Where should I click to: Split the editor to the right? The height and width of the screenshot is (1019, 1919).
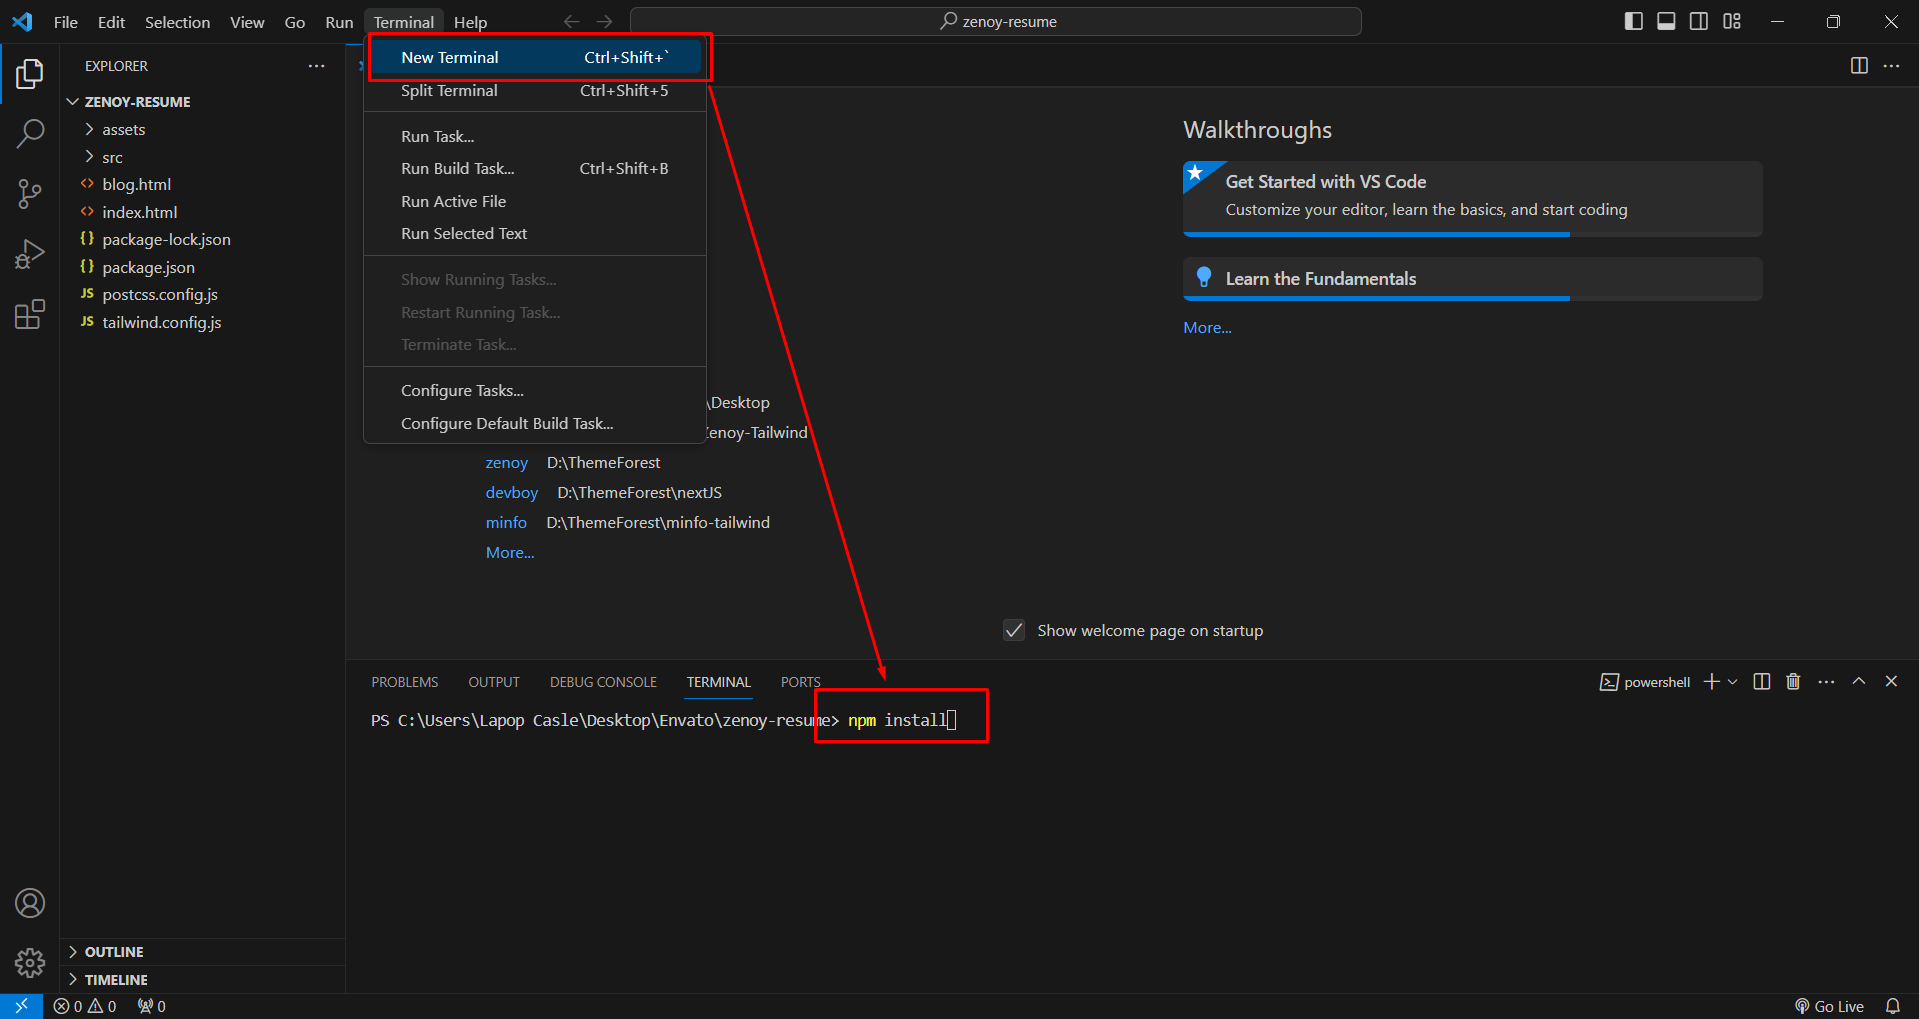(x=1859, y=66)
